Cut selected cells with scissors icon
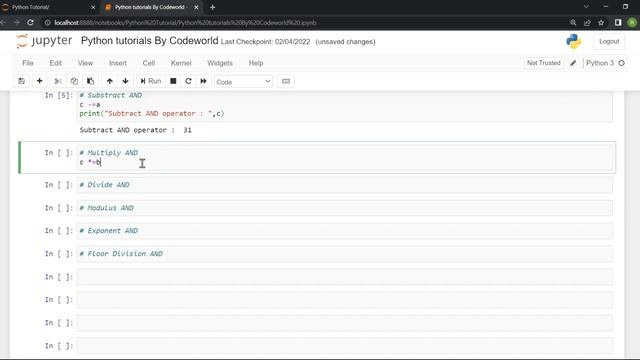This screenshot has height=360, width=640. pos(58,81)
